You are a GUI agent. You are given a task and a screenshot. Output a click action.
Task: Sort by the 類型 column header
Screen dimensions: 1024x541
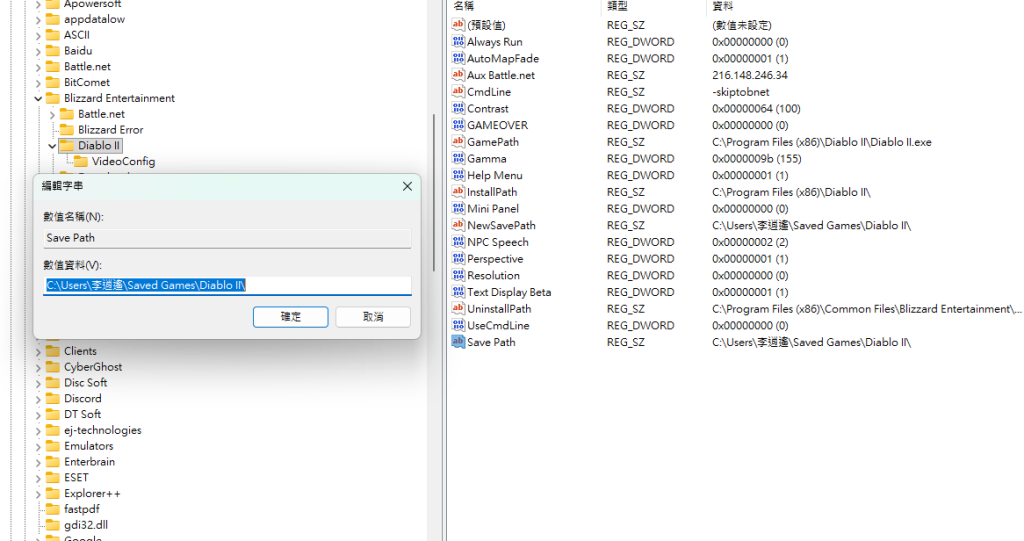617,6
